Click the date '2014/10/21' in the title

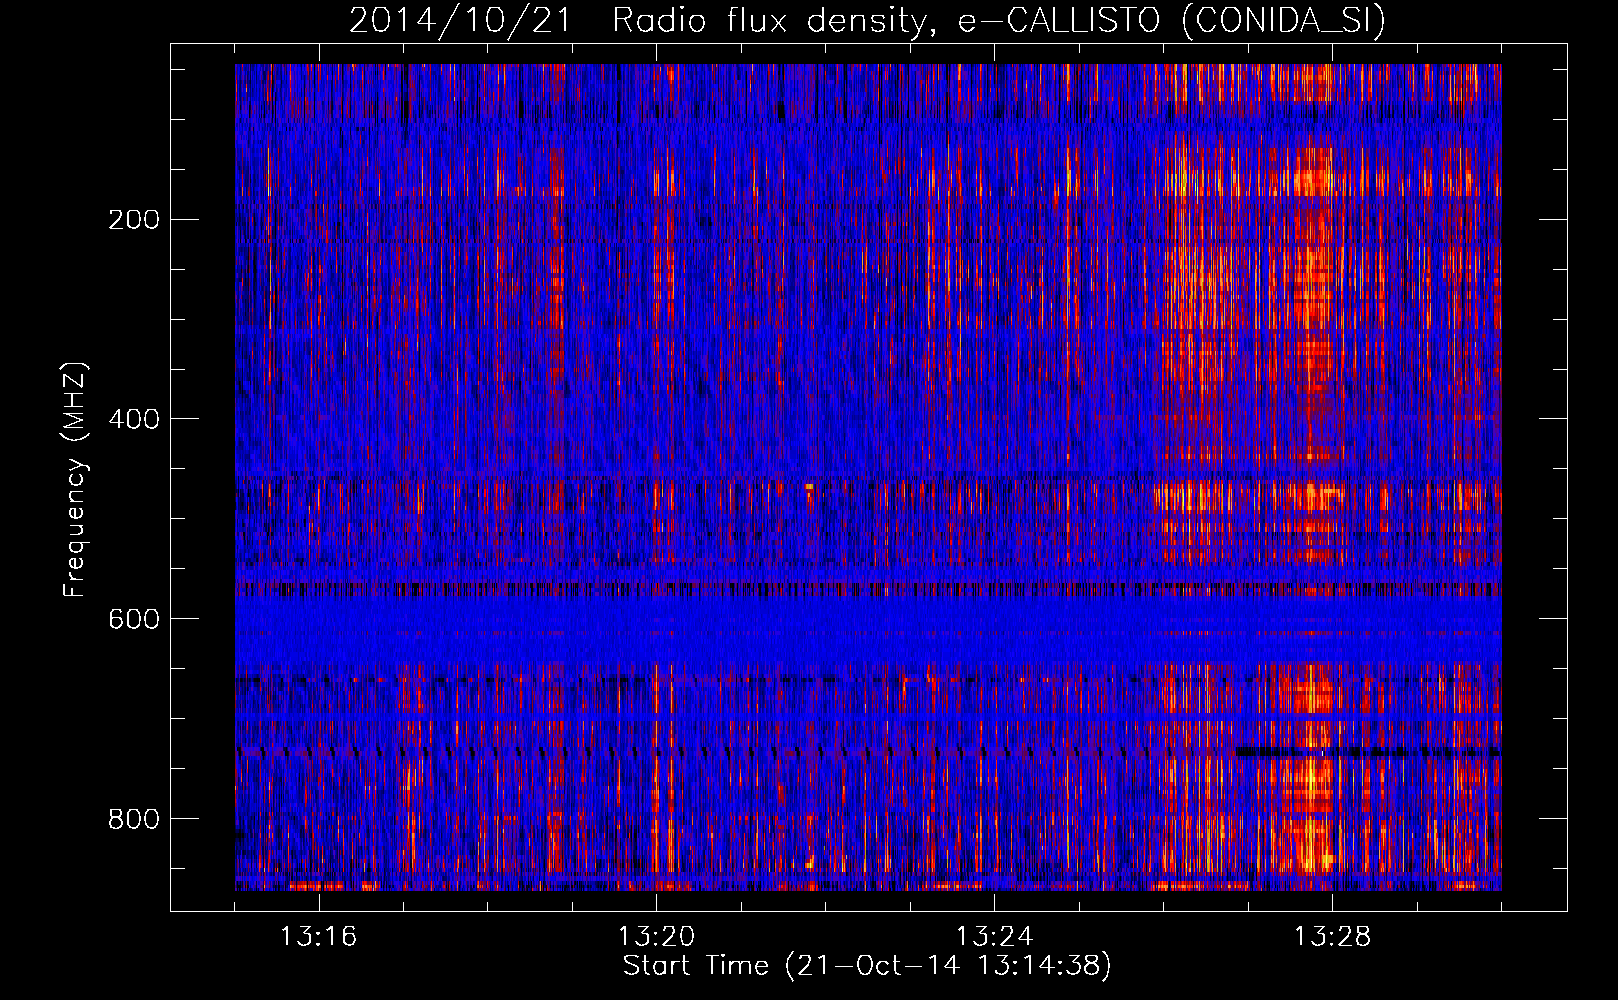point(461,20)
